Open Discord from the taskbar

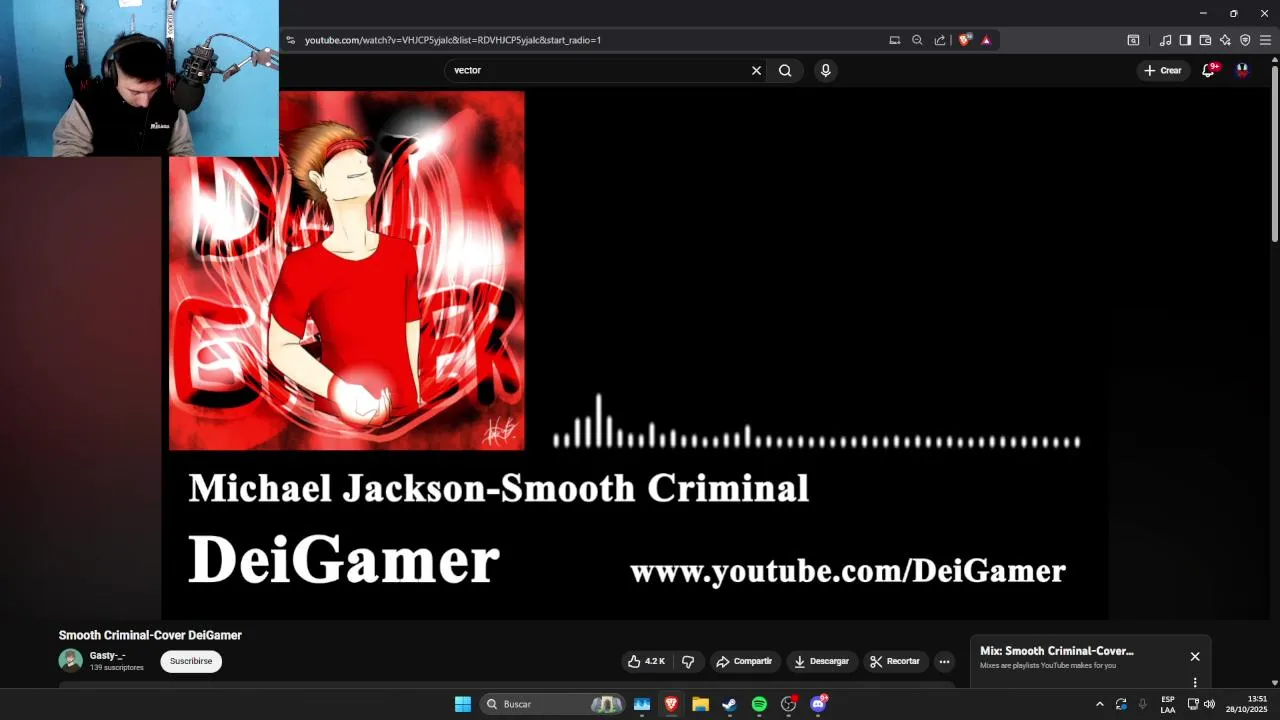click(818, 704)
